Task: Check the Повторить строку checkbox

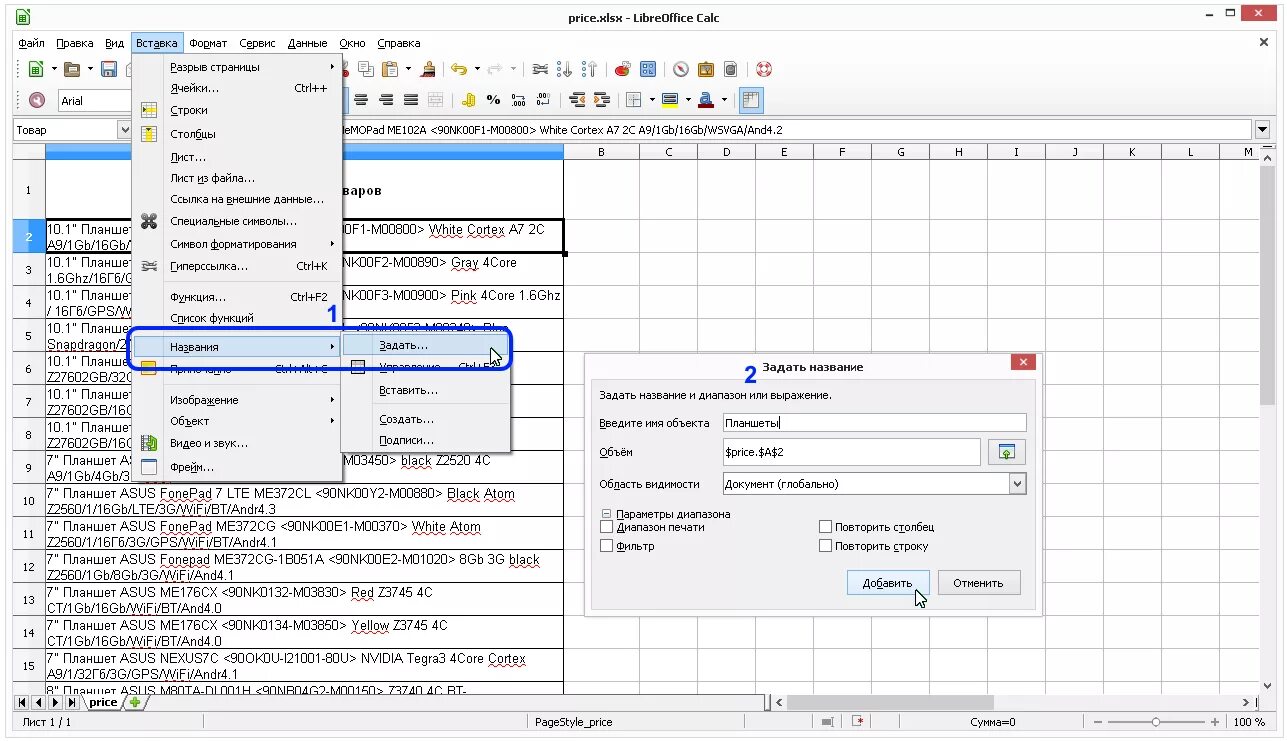Action: 825,546
